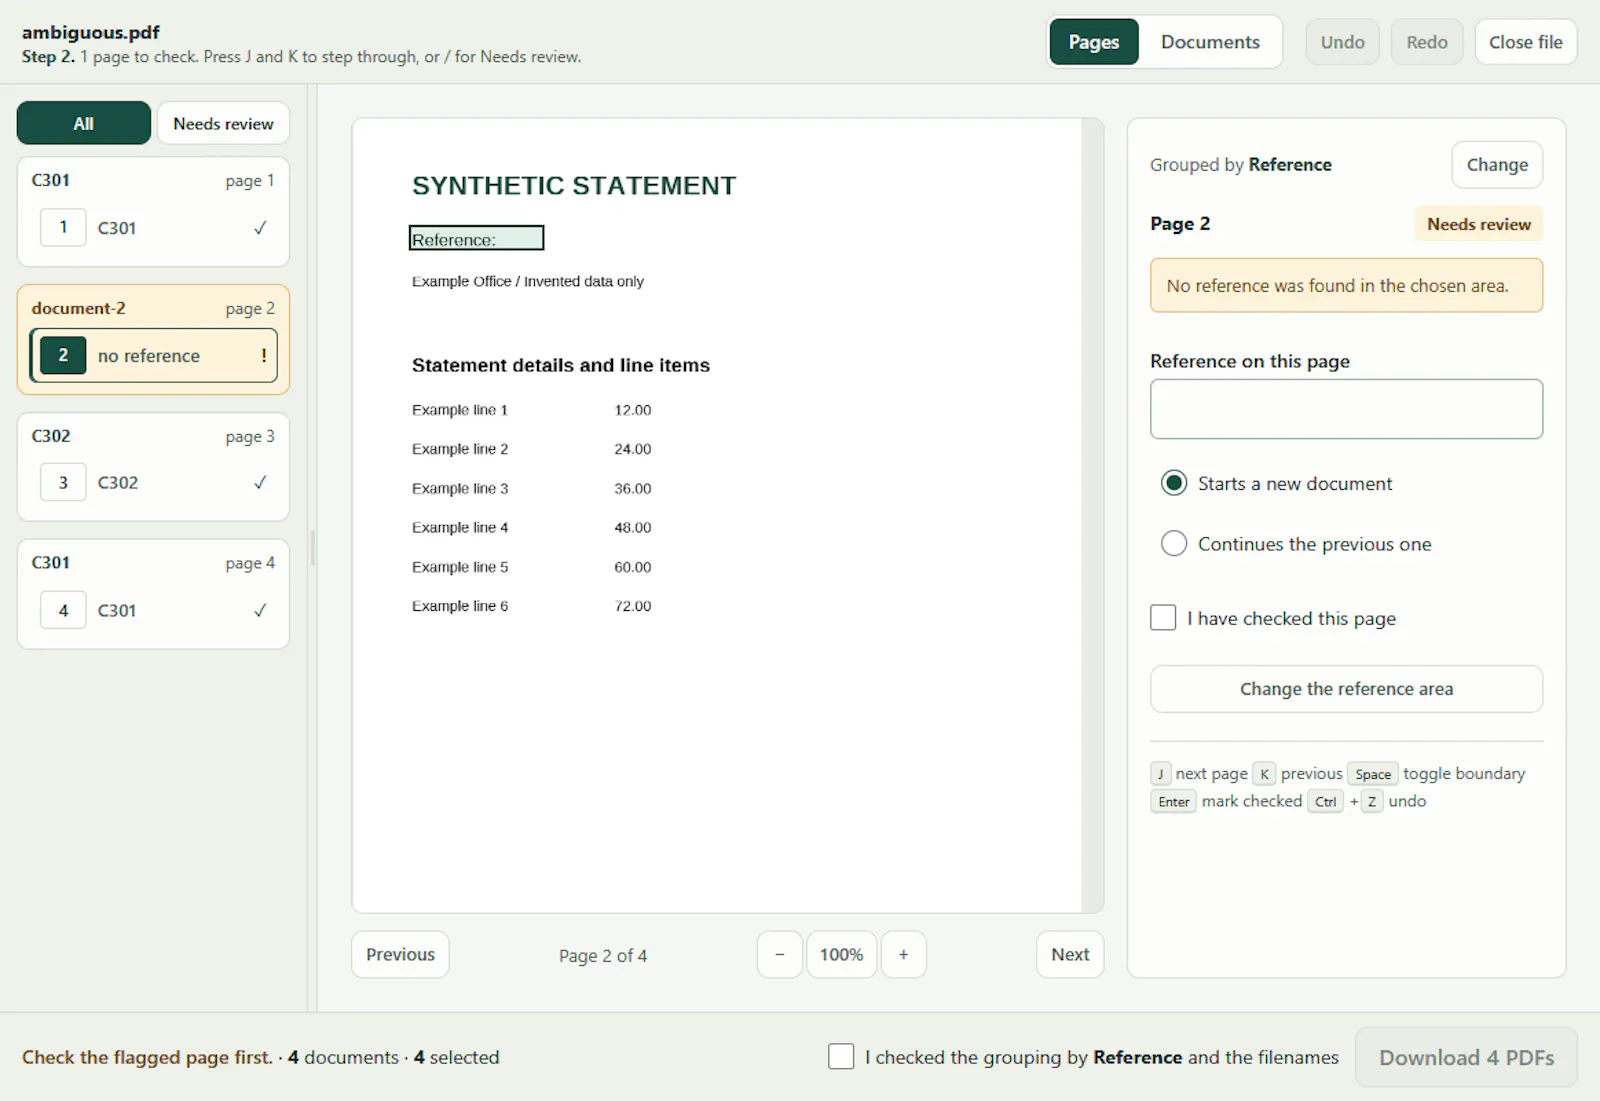Zoom out with the minus button
This screenshot has width=1600, height=1101.
(x=780, y=954)
